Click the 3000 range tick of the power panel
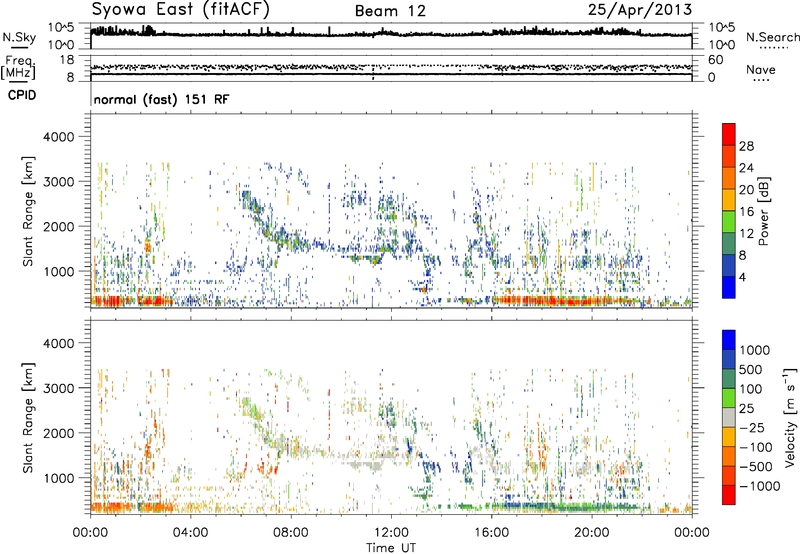Screen dimensions: 800x554 point(58,182)
